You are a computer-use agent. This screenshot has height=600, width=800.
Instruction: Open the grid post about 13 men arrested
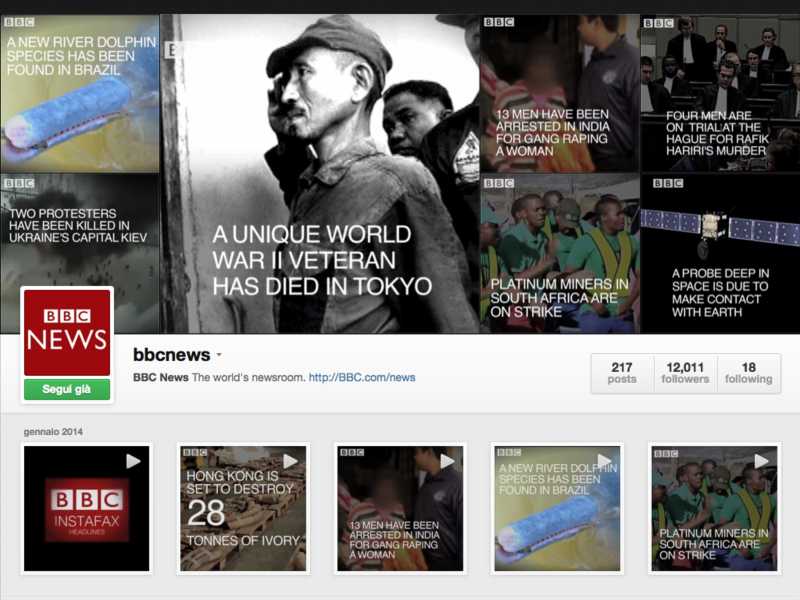[401, 509]
